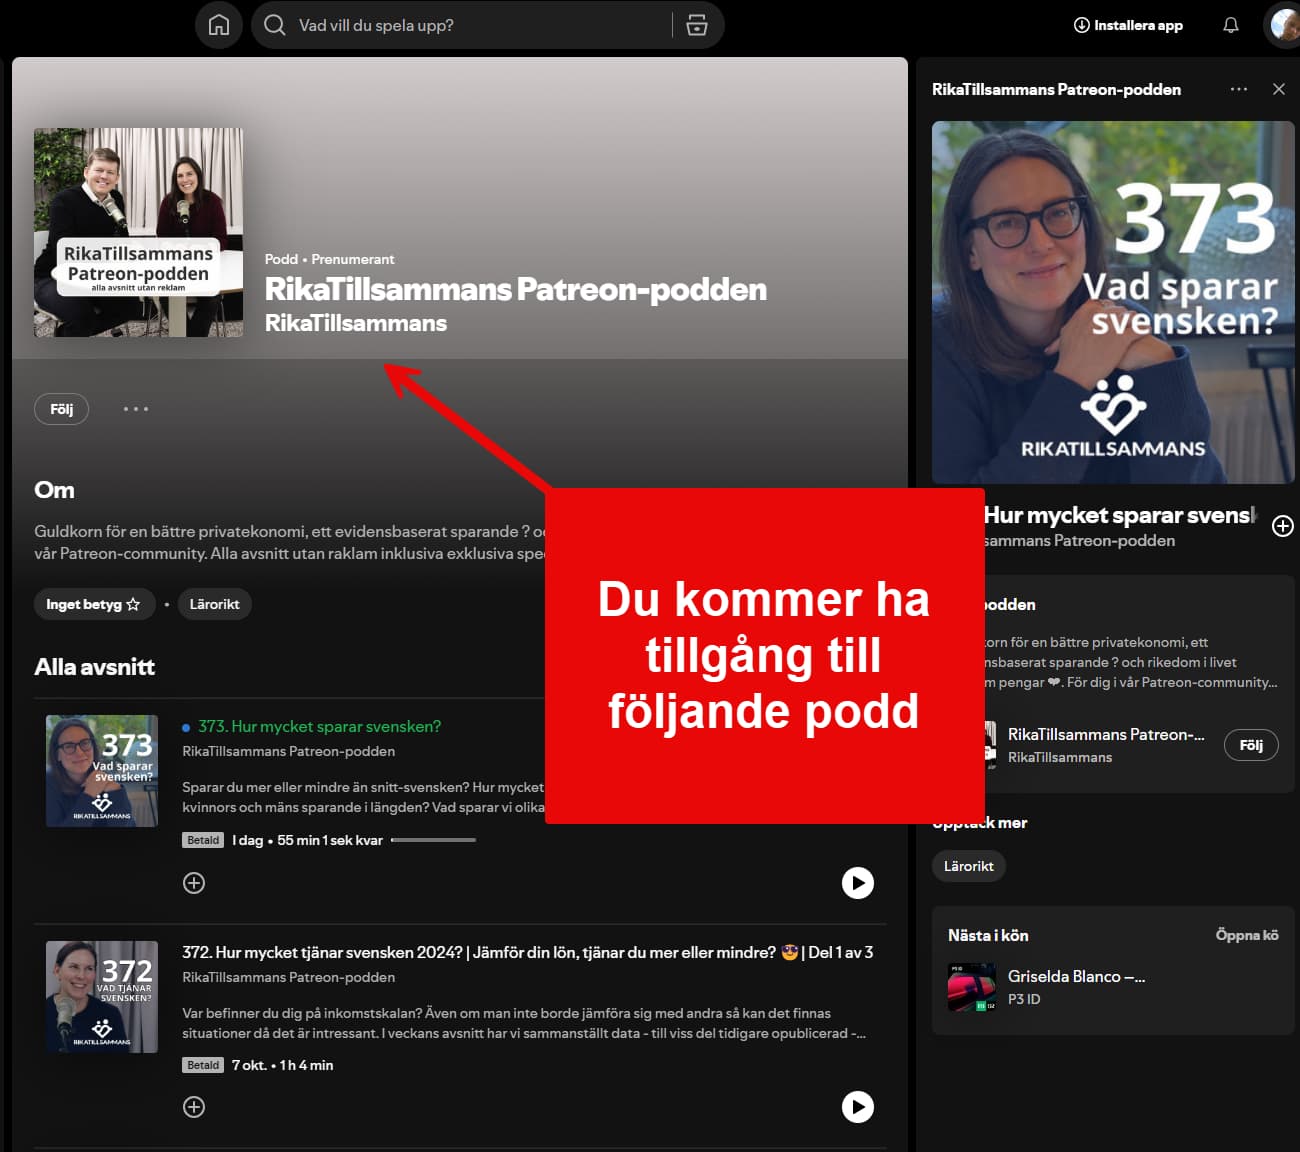The image size is (1300, 1152).
Task: Add current episode with plus icon in right panel
Action: (1283, 526)
